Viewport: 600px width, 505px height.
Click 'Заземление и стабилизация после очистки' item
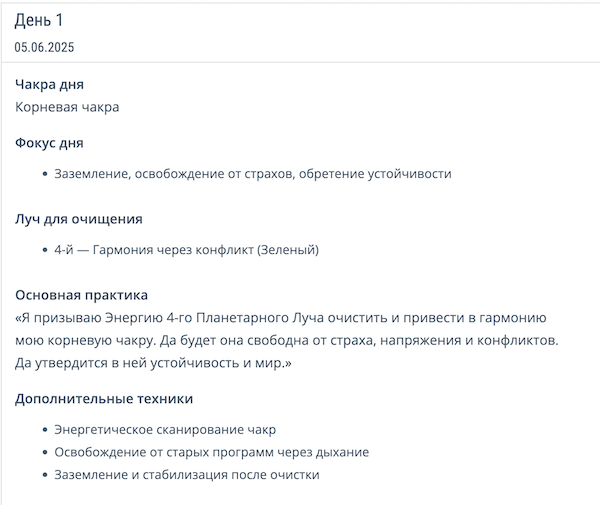[x=187, y=475]
